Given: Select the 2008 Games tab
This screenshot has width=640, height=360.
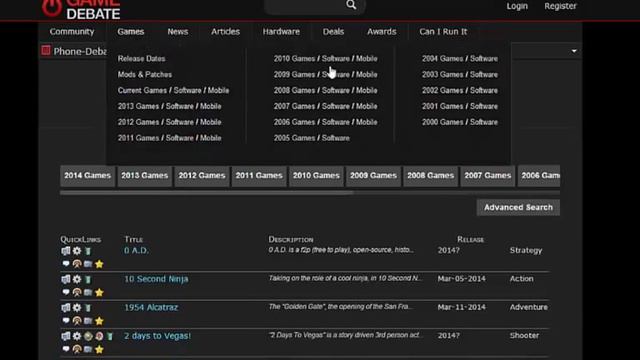Looking at the screenshot, I should 431,176.
